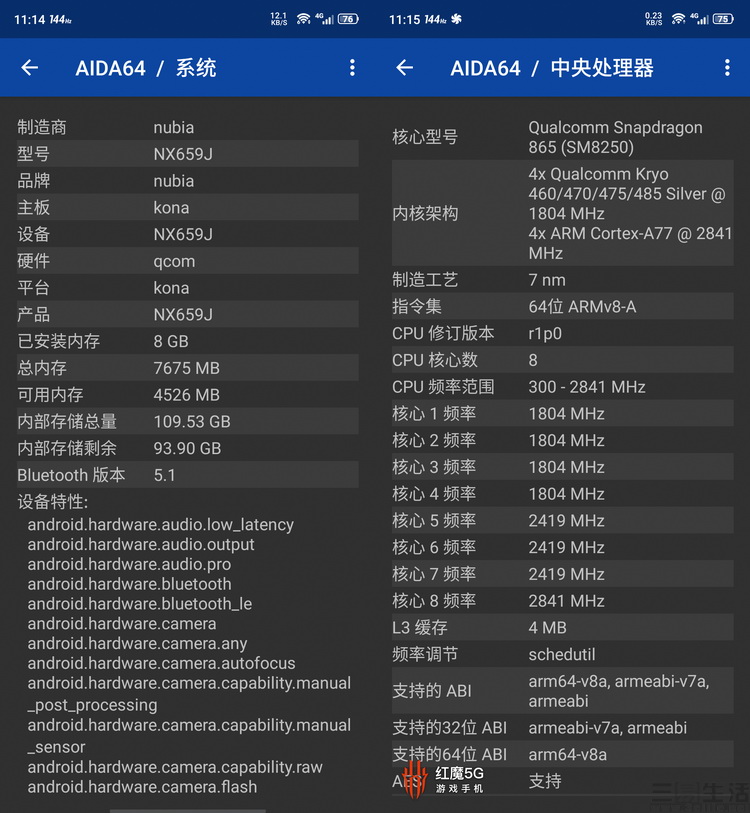Select the 核心 1 频率 row
Screen dimensions: 750x813
point(563,413)
